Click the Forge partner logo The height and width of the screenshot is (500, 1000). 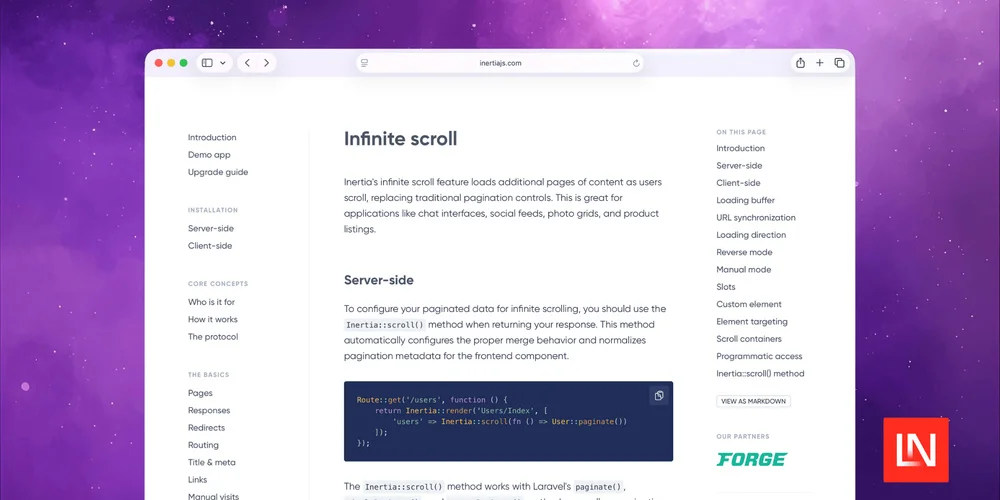752,459
